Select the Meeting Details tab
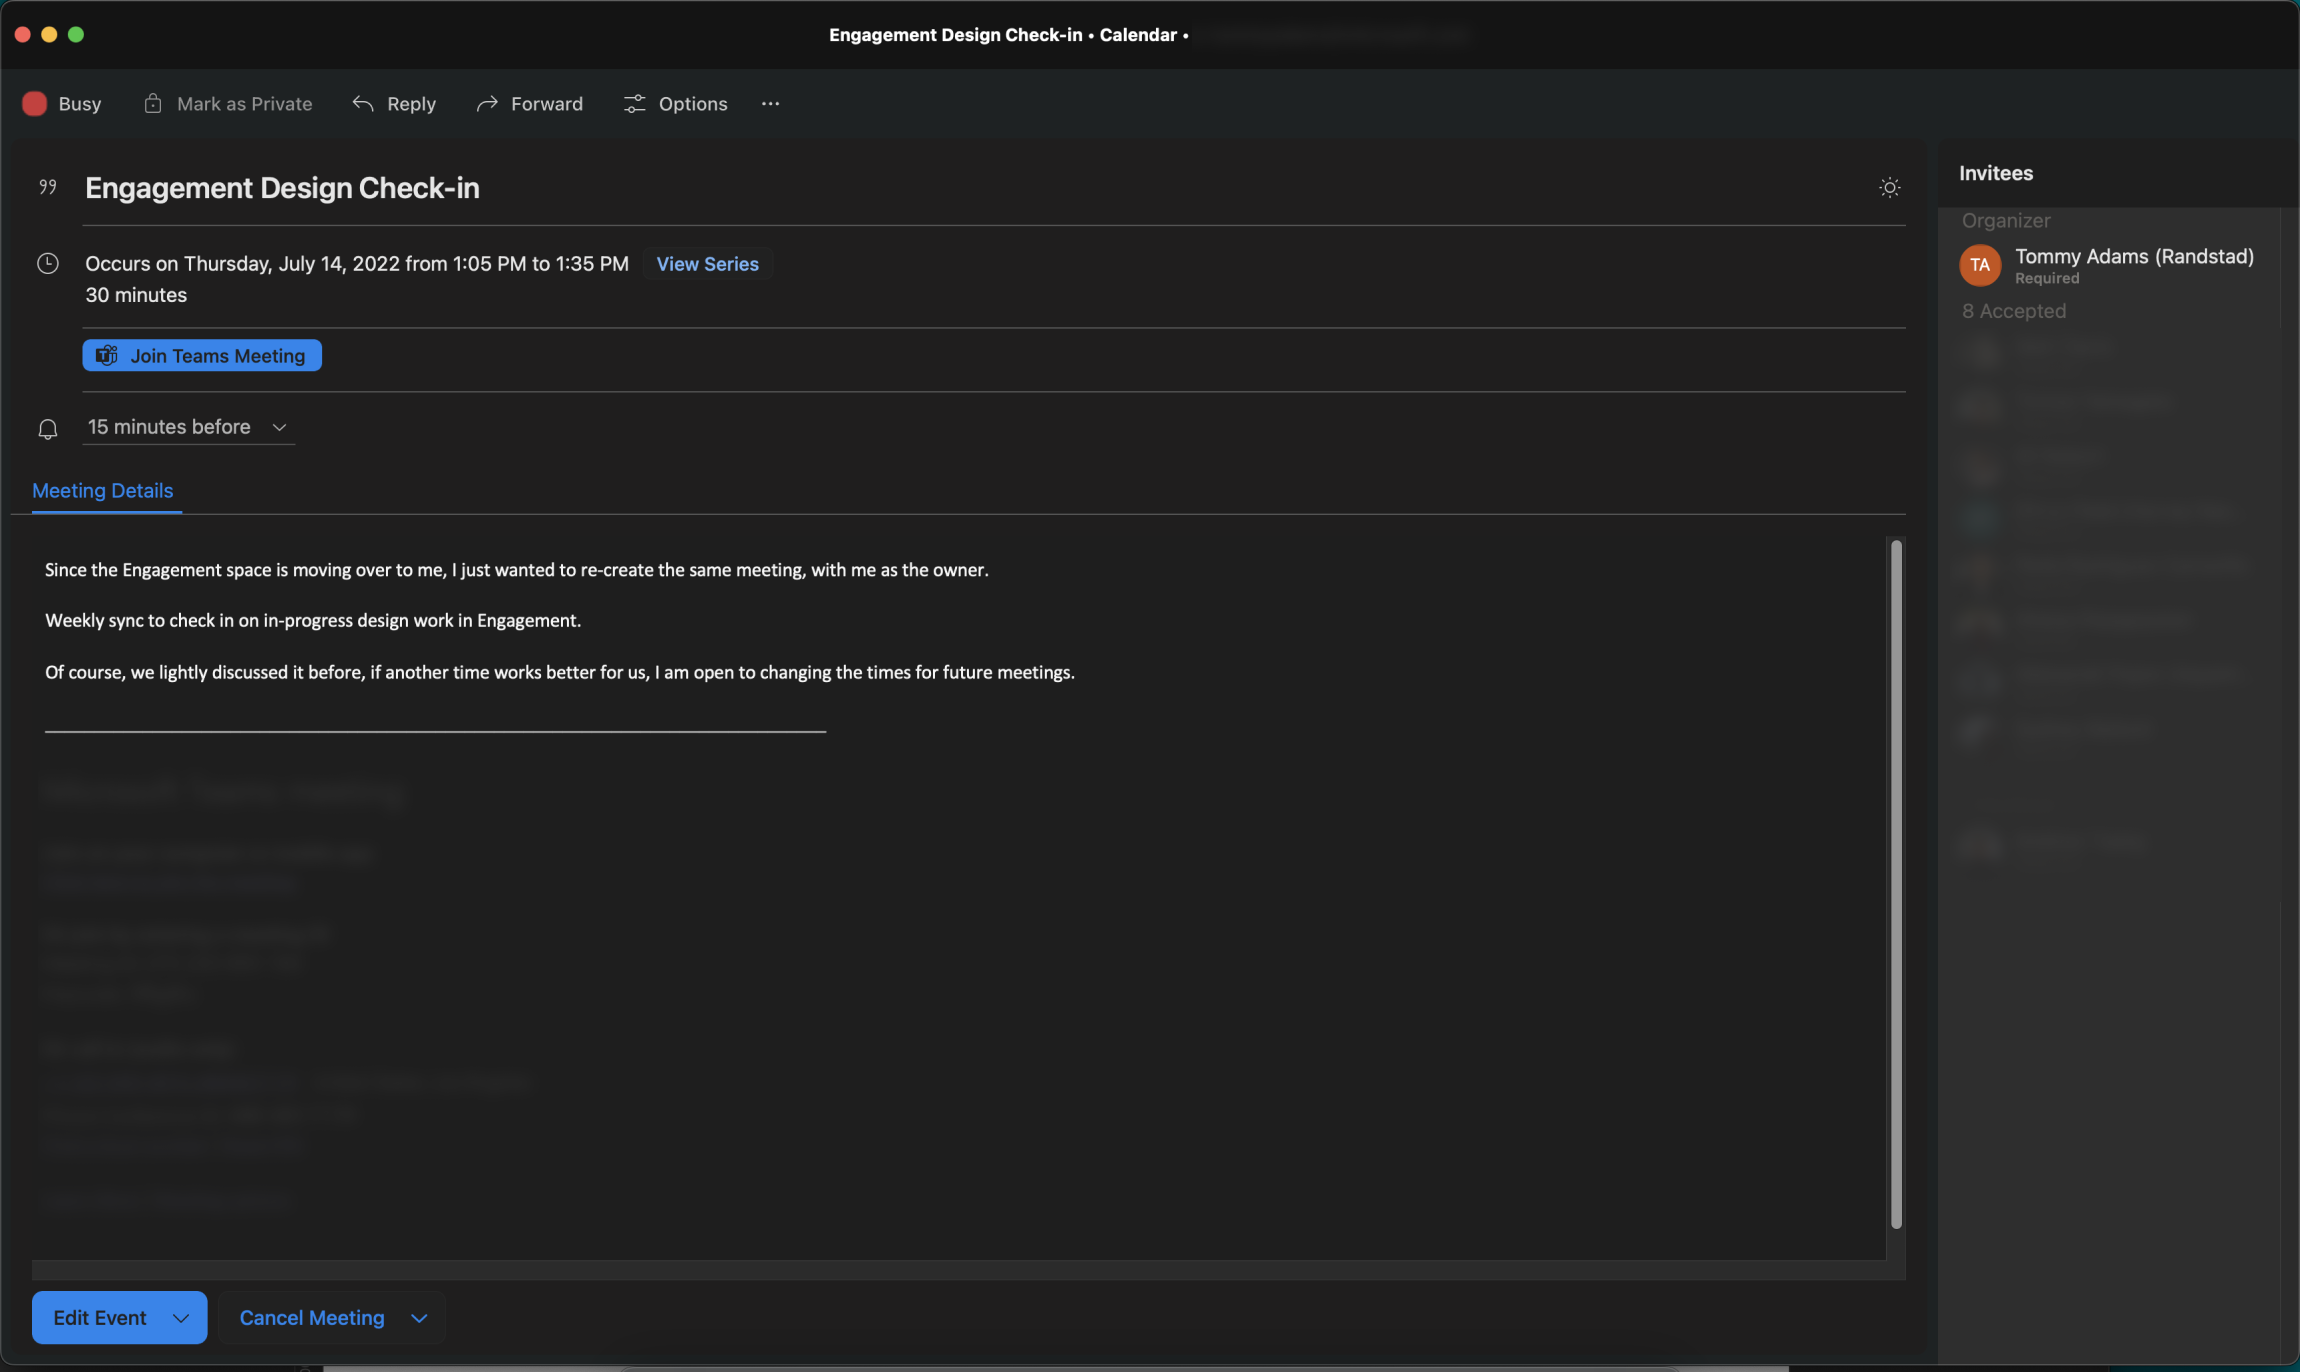 pyautogui.click(x=103, y=491)
